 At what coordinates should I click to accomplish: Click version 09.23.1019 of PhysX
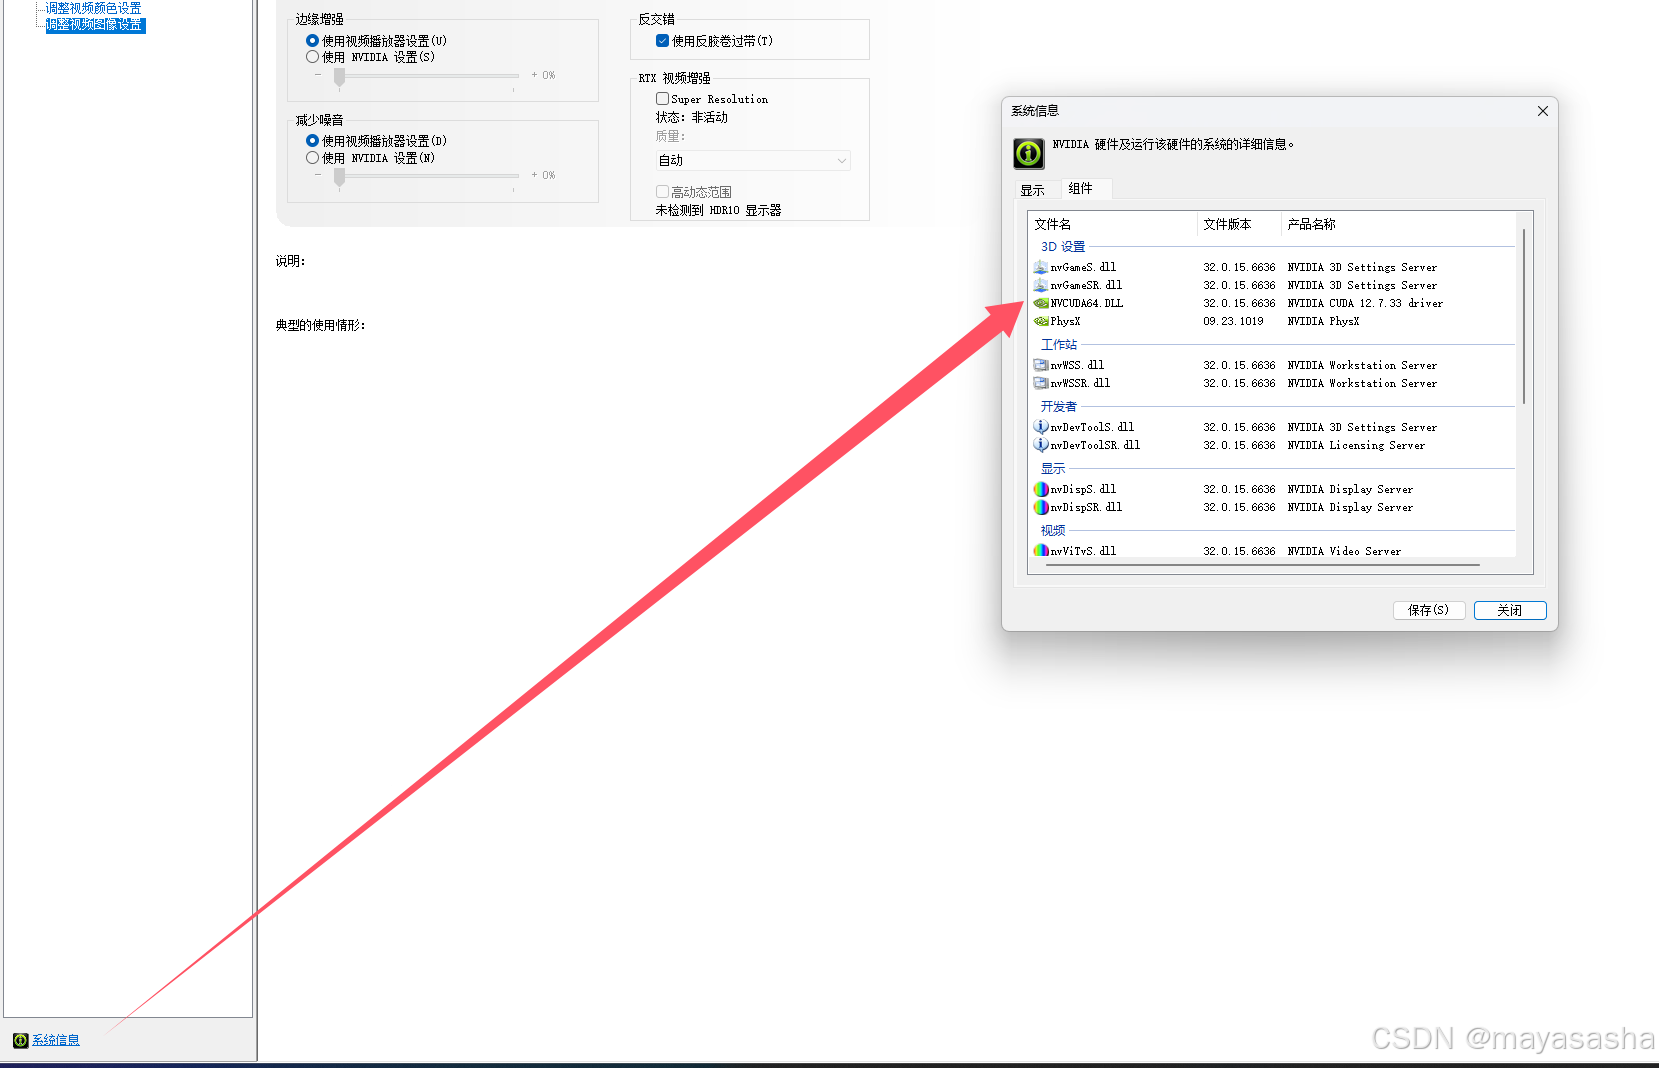pyautogui.click(x=1233, y=321)
